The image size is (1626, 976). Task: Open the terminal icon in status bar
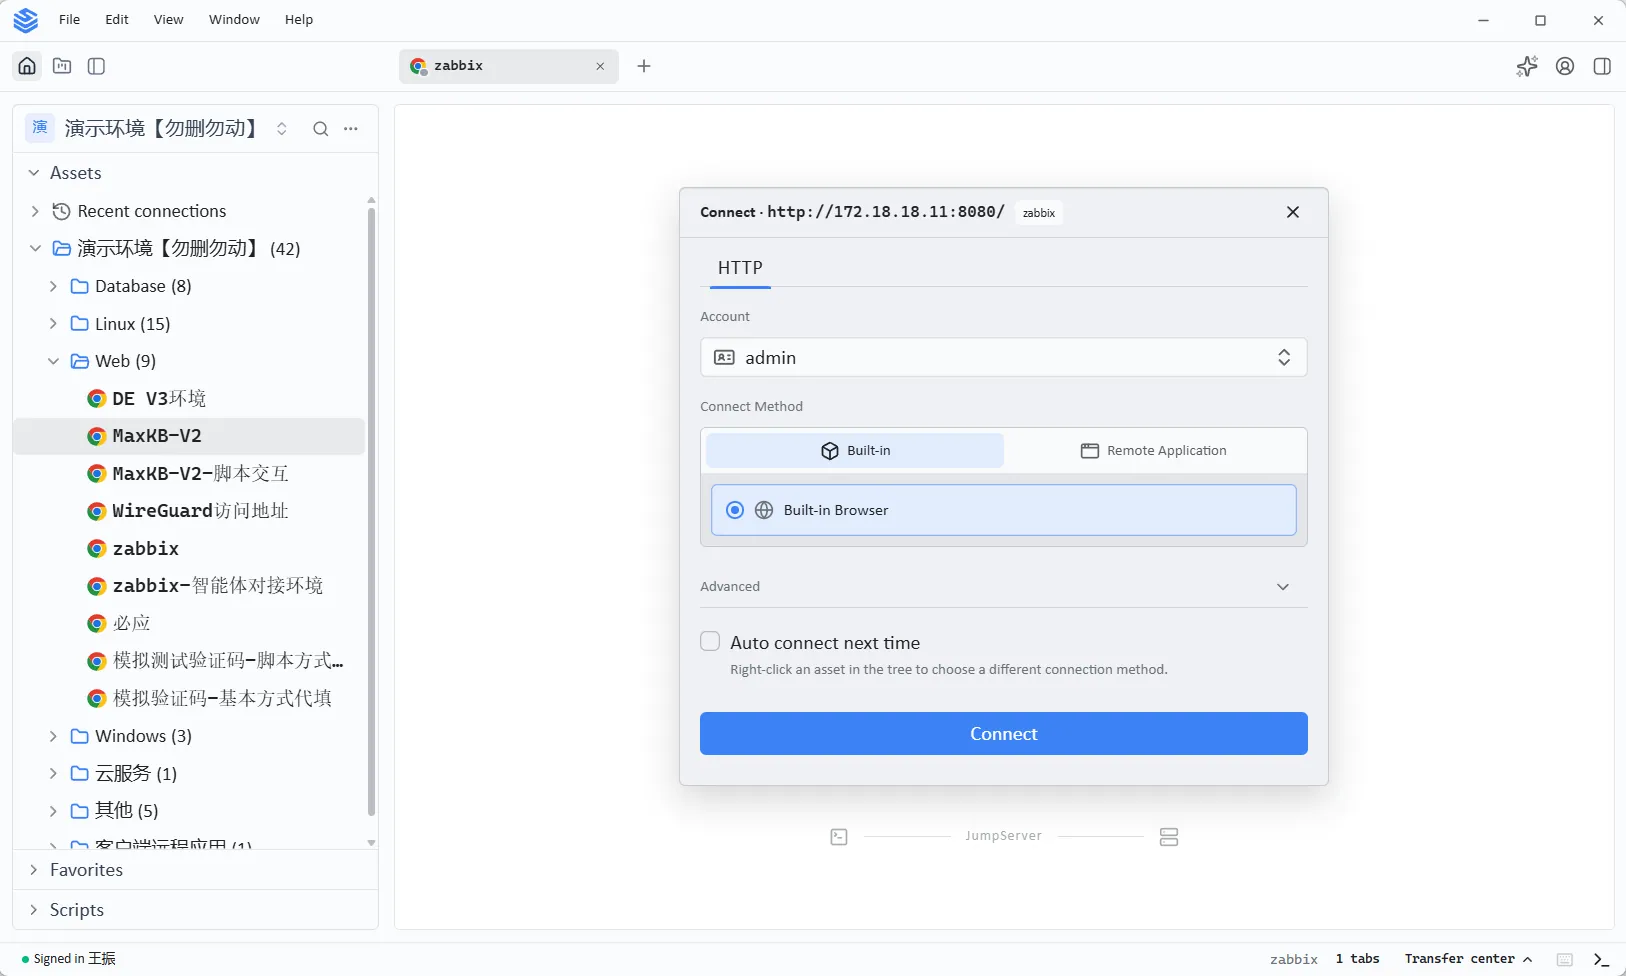click(1602, 959)
